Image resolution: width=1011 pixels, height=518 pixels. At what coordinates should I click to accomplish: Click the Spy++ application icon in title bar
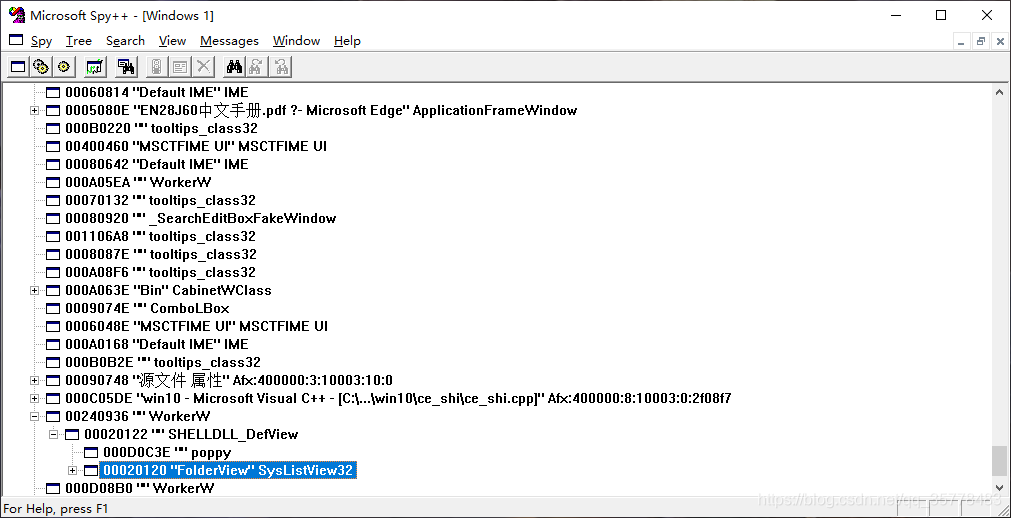15,15
